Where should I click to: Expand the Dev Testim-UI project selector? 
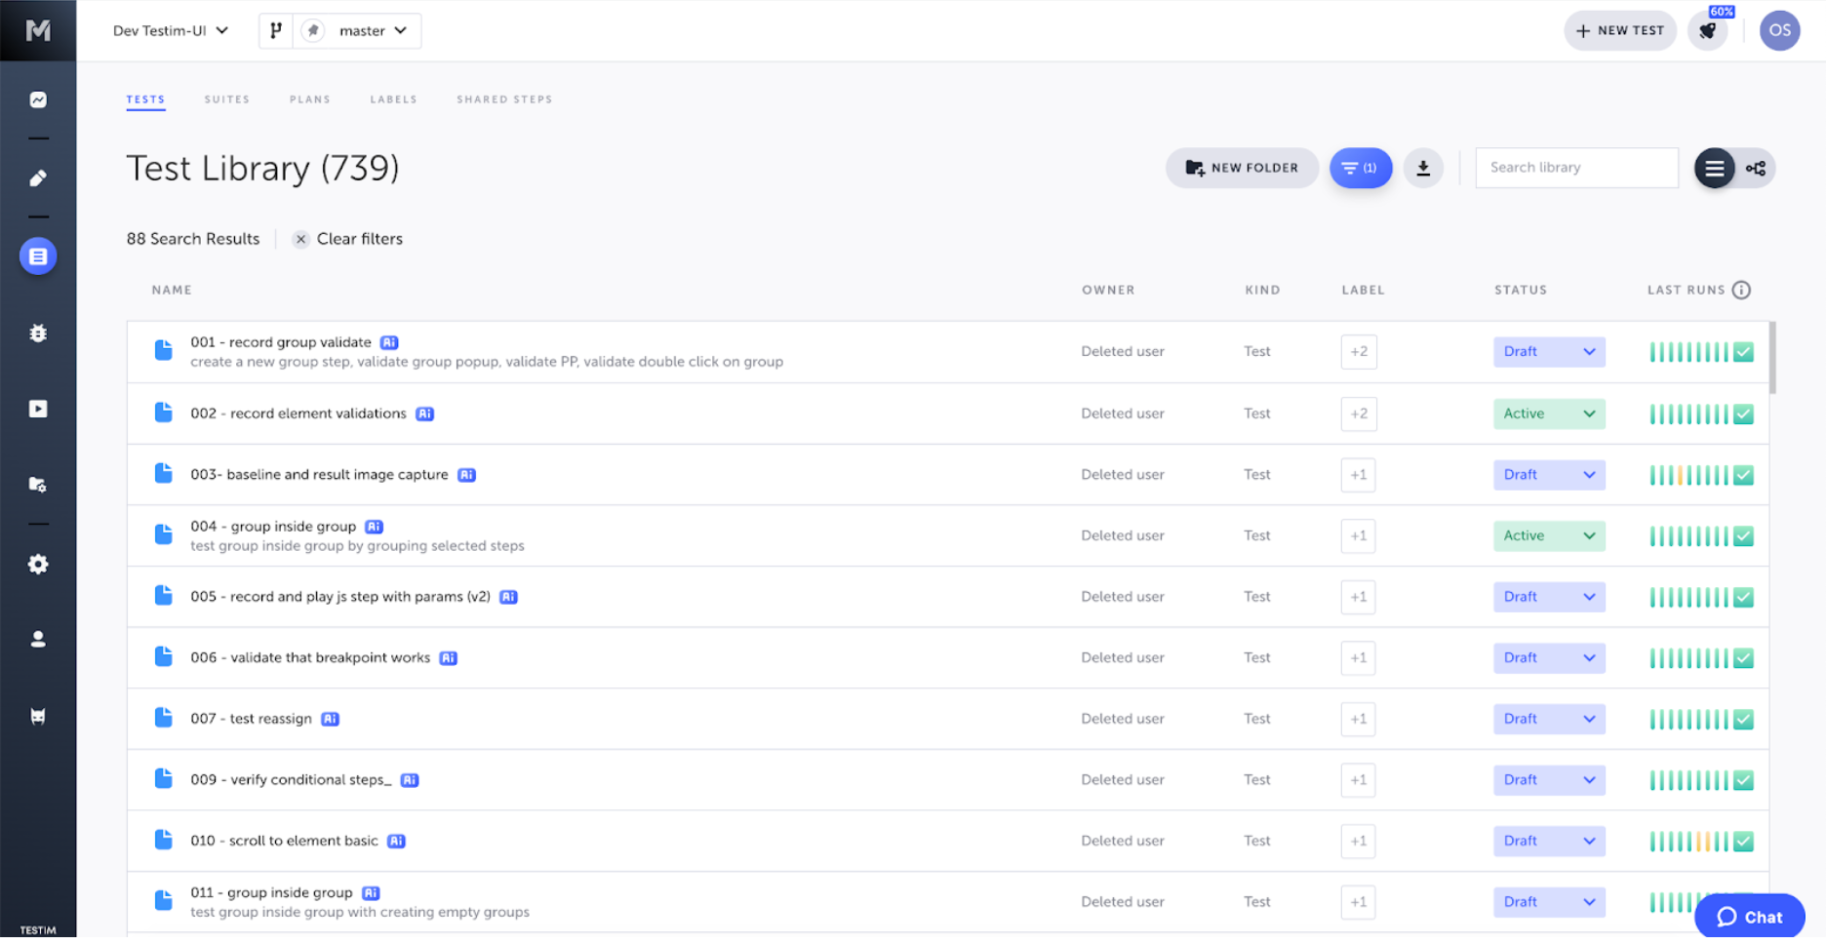coord(169,30)
